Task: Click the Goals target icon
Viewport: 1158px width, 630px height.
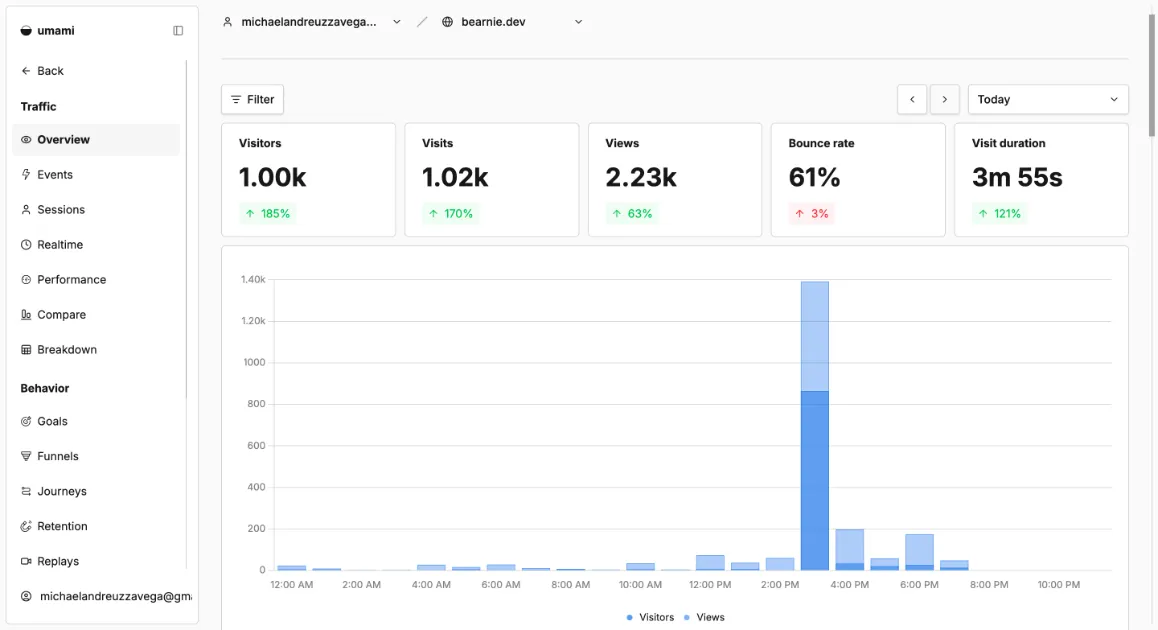Action: point(26,422)
